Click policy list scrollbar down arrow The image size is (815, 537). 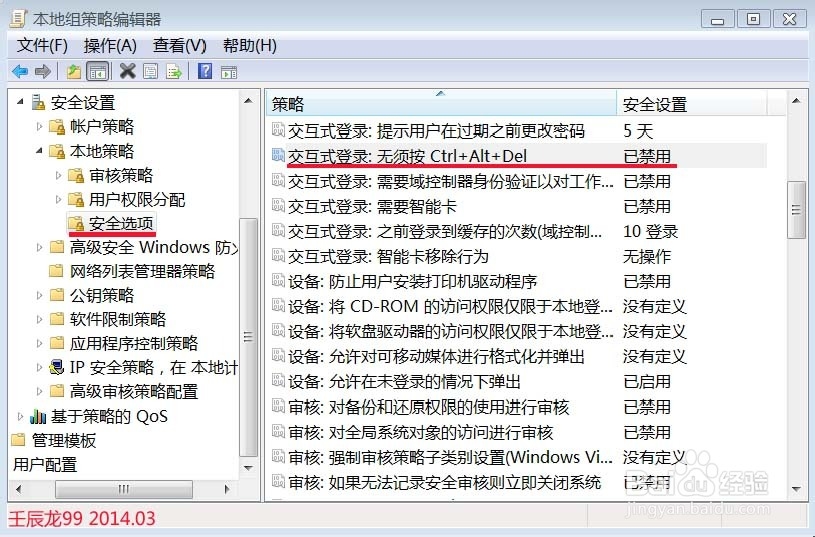(796, 489)
